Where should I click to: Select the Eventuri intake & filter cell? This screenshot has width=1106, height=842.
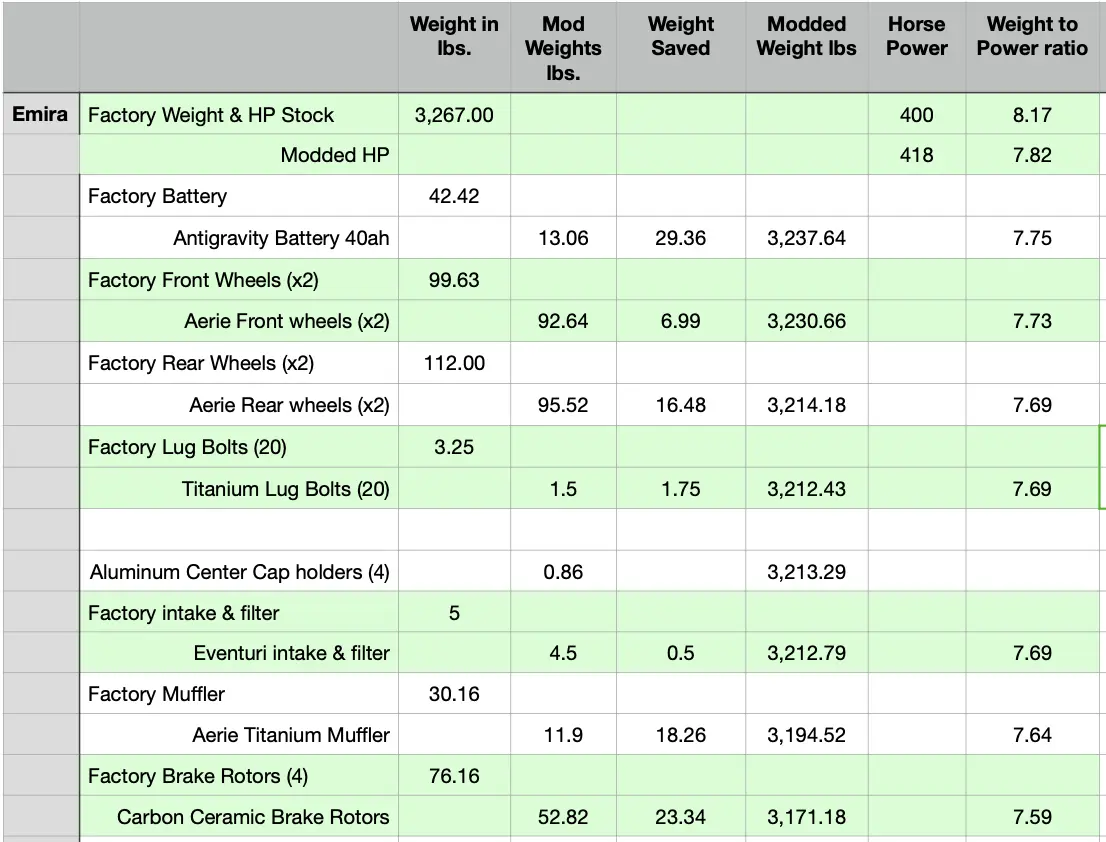pos(291,653)
